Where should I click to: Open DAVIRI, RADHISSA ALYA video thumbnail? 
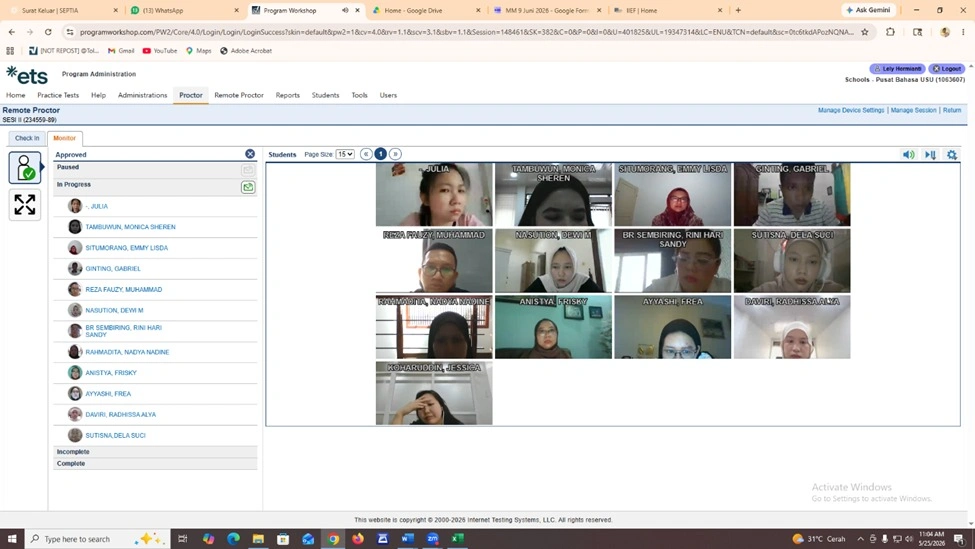coord(792,327)
